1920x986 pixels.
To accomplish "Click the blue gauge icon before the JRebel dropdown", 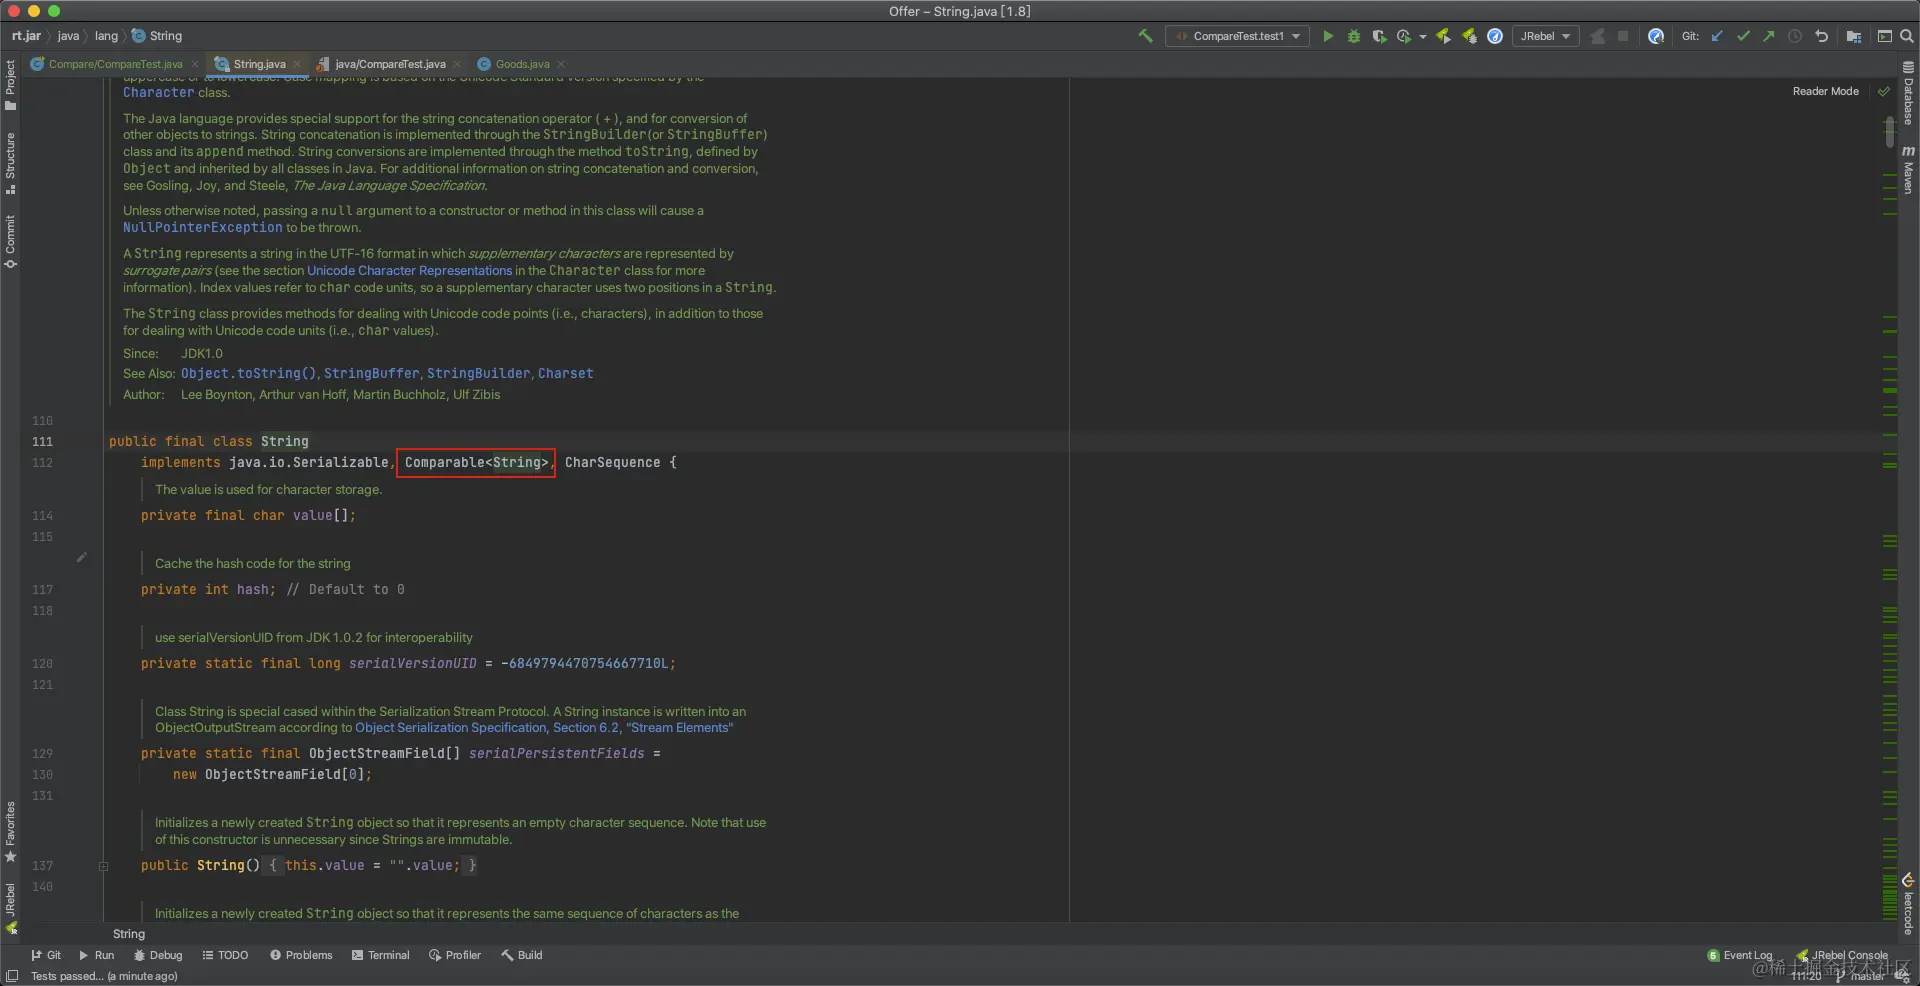I will [1495, 36].
